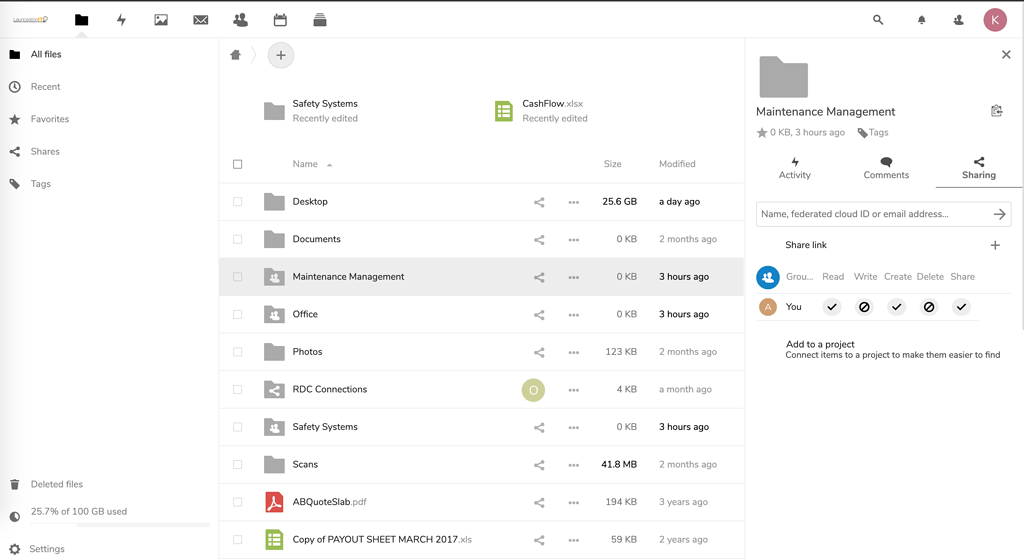Switch to the Activity tab
1024x560 pixels.
coord(794,168)
